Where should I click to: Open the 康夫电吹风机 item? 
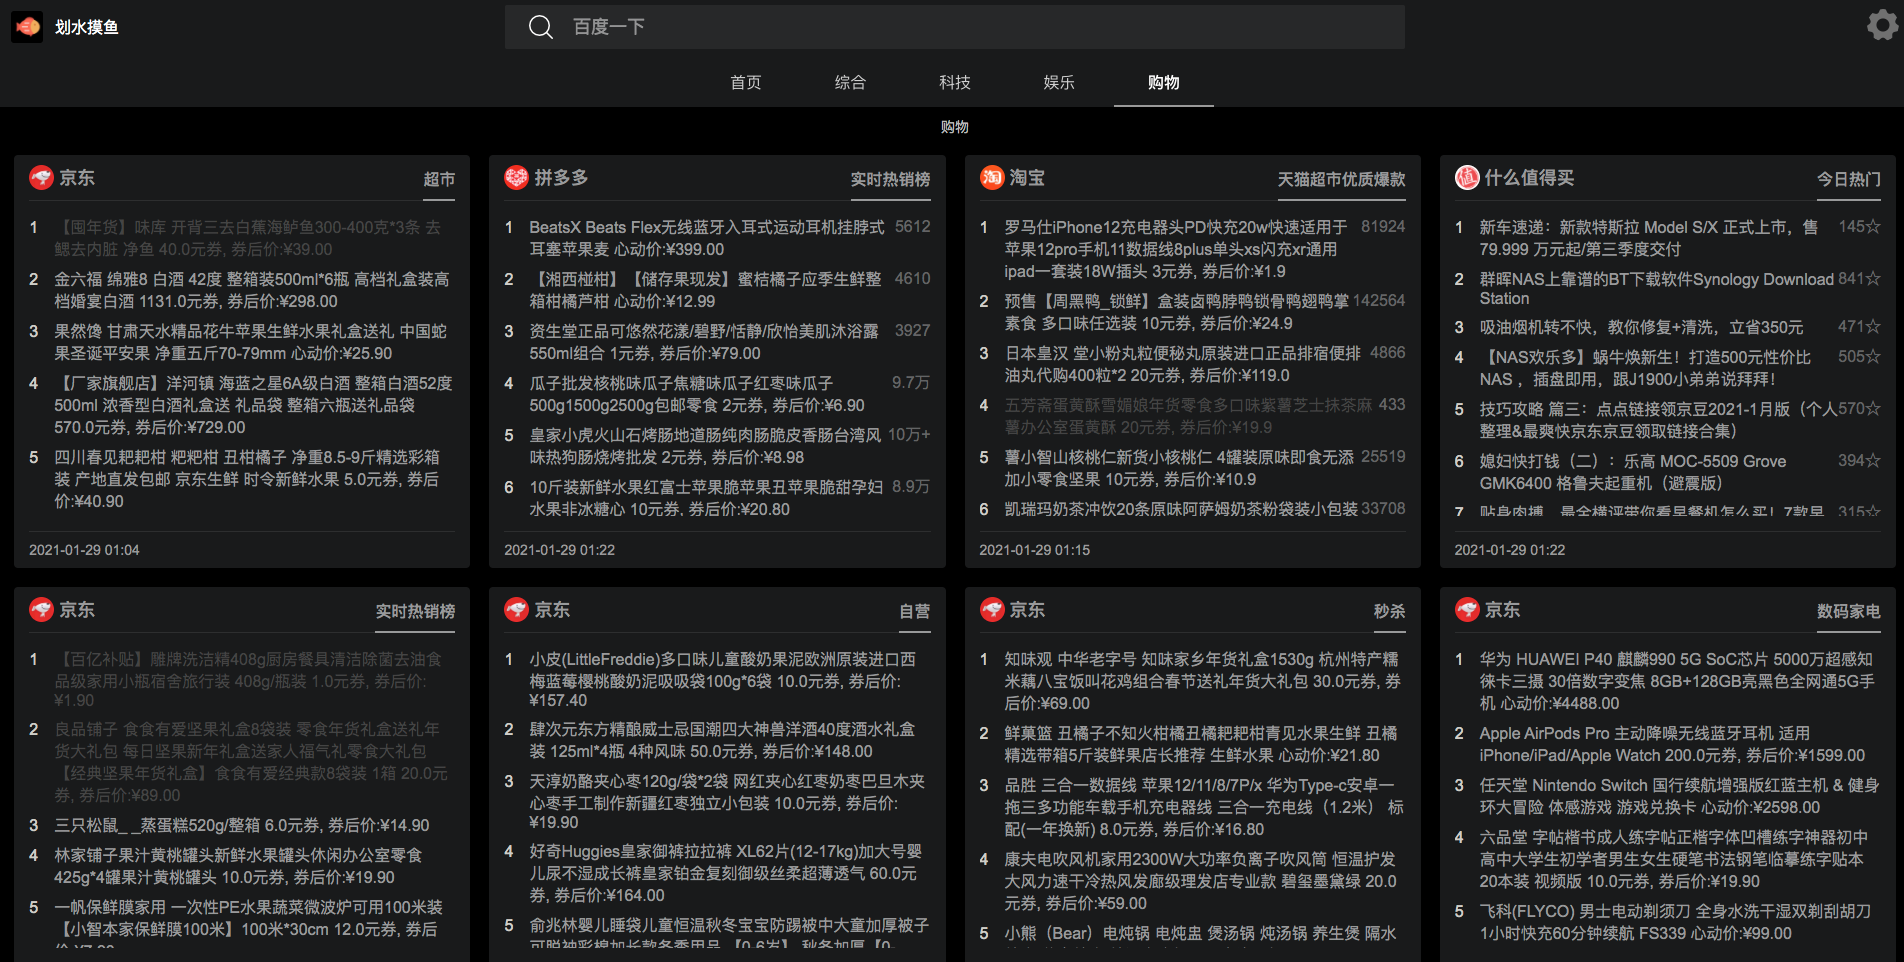point(1200,881)
